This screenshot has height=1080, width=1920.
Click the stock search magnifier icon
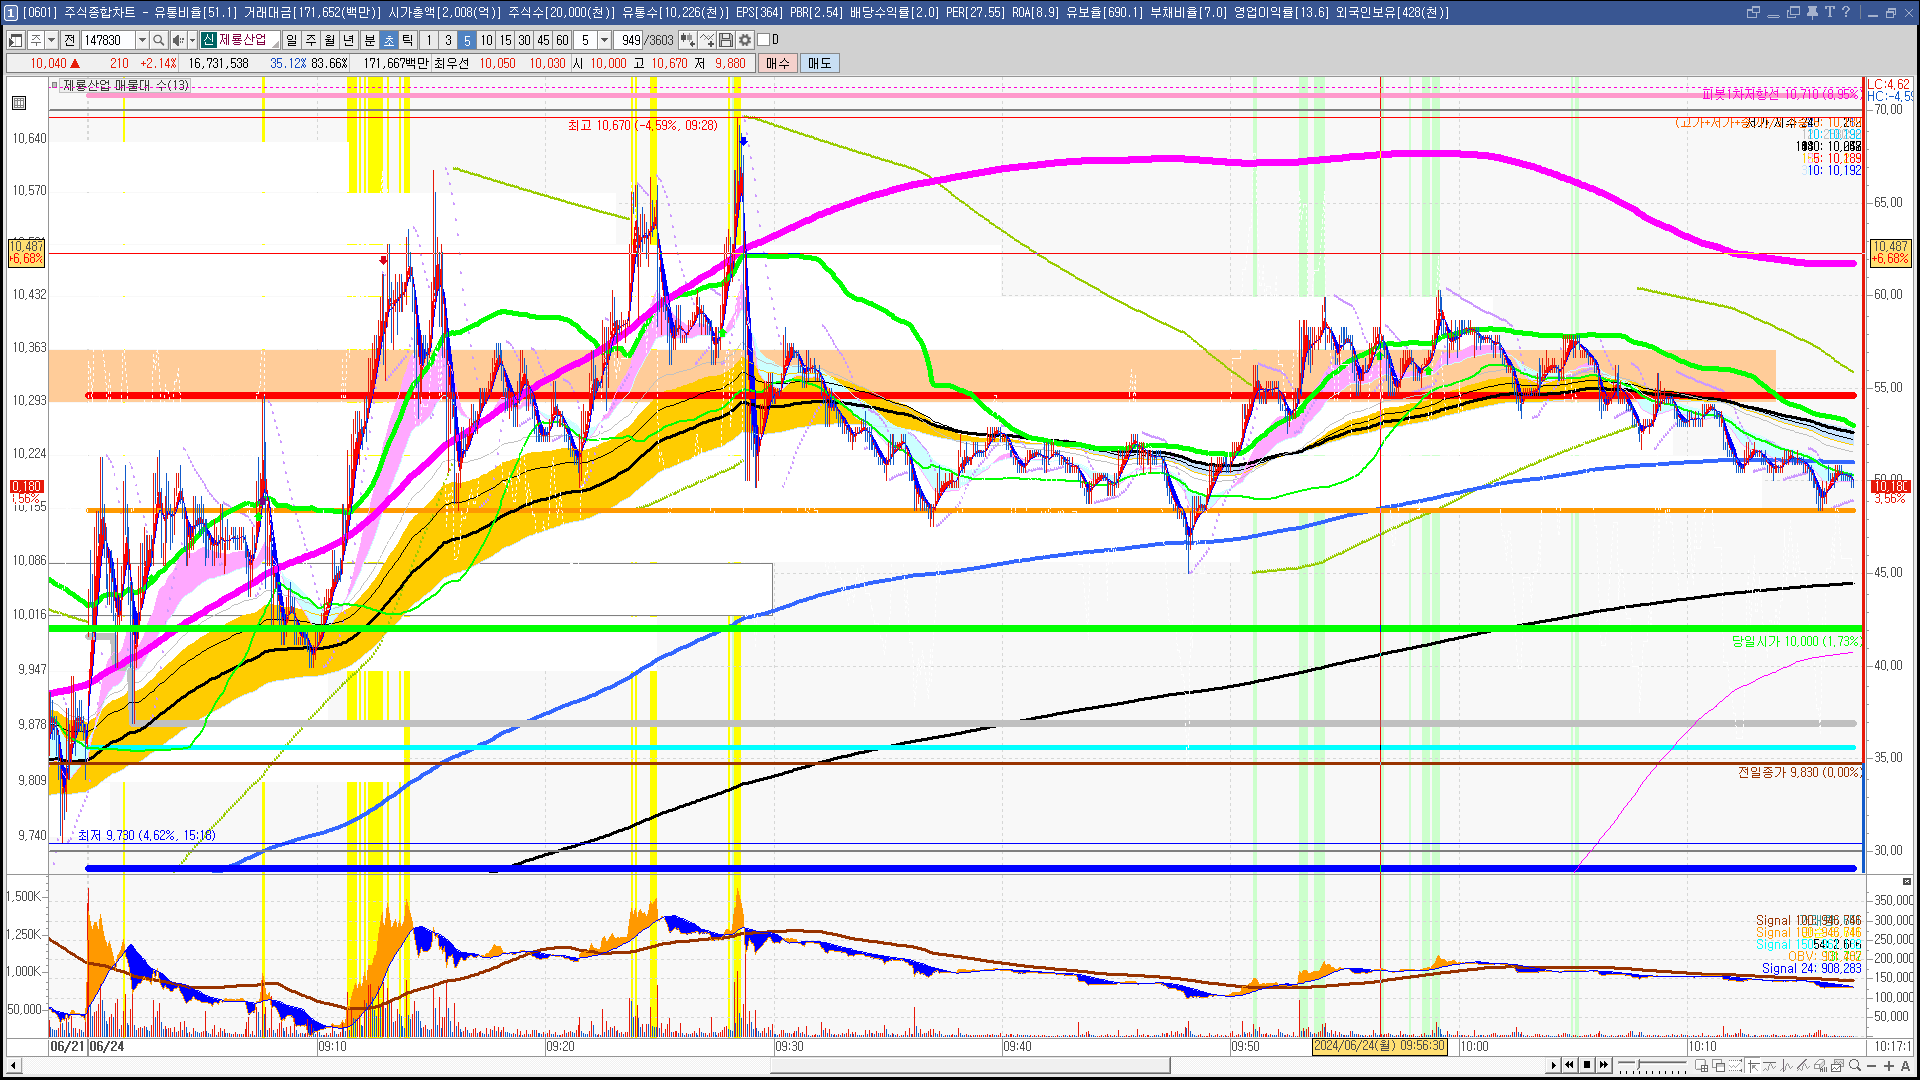(x=158, y=40)
